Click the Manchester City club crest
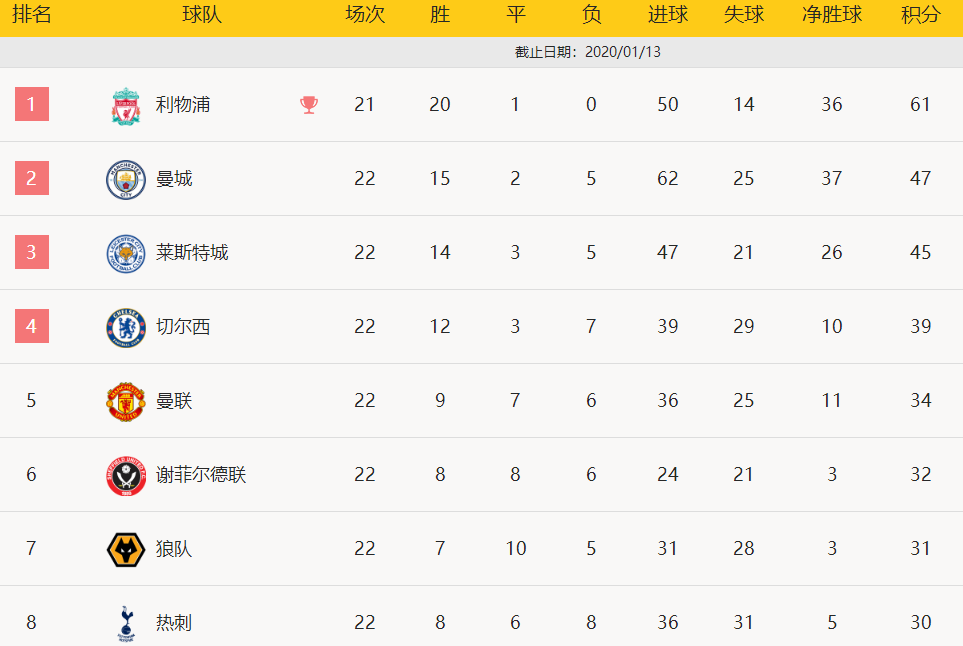This screenshot has width=963, height=646. (126, 179)
